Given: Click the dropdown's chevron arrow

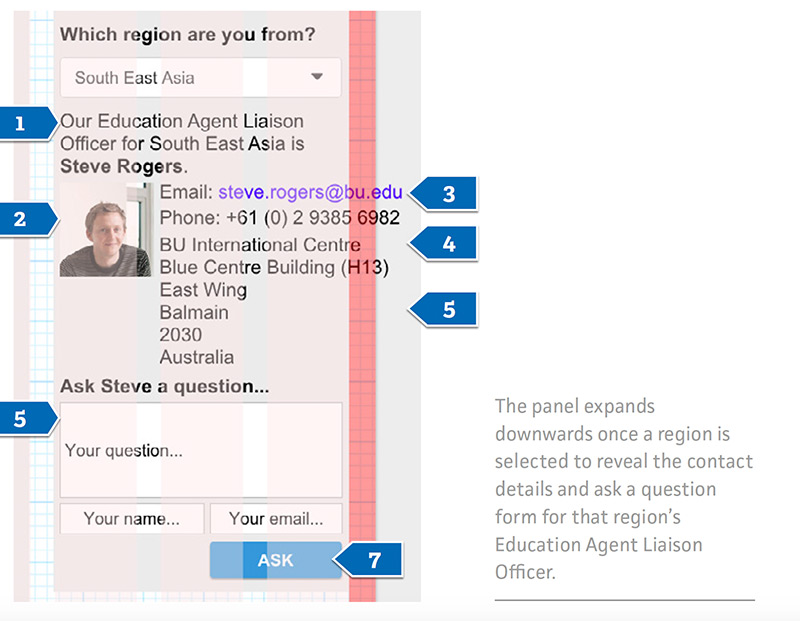Looking at the screenshot, I should pyautogui.click(x=317, y=77).
